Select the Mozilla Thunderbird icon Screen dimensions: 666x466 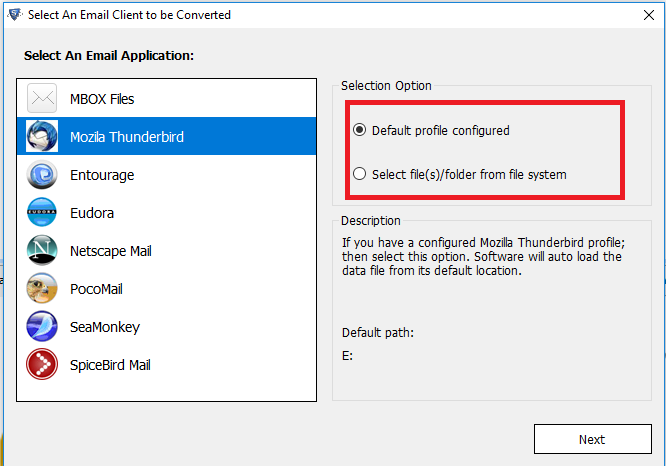(42, 136)
